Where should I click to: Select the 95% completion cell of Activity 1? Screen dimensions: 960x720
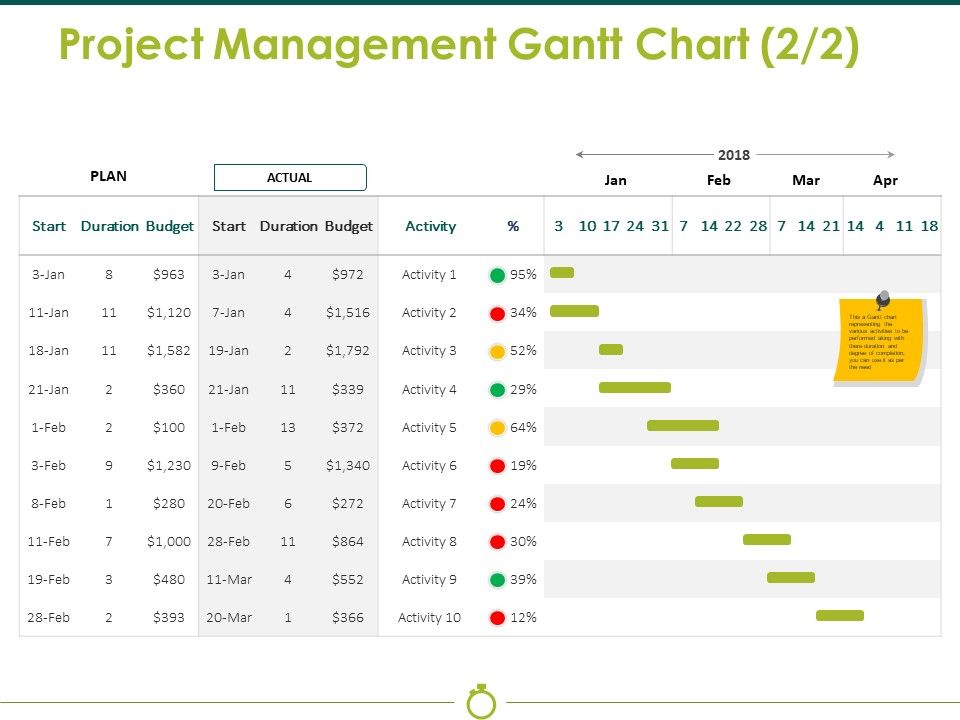pos(524,273)
